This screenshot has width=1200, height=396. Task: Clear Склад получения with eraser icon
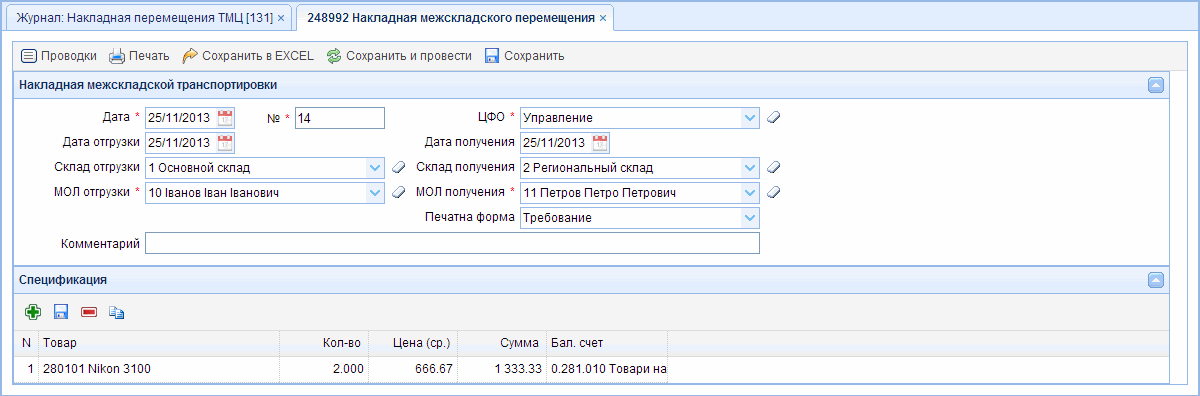click(x=772, y=167)
